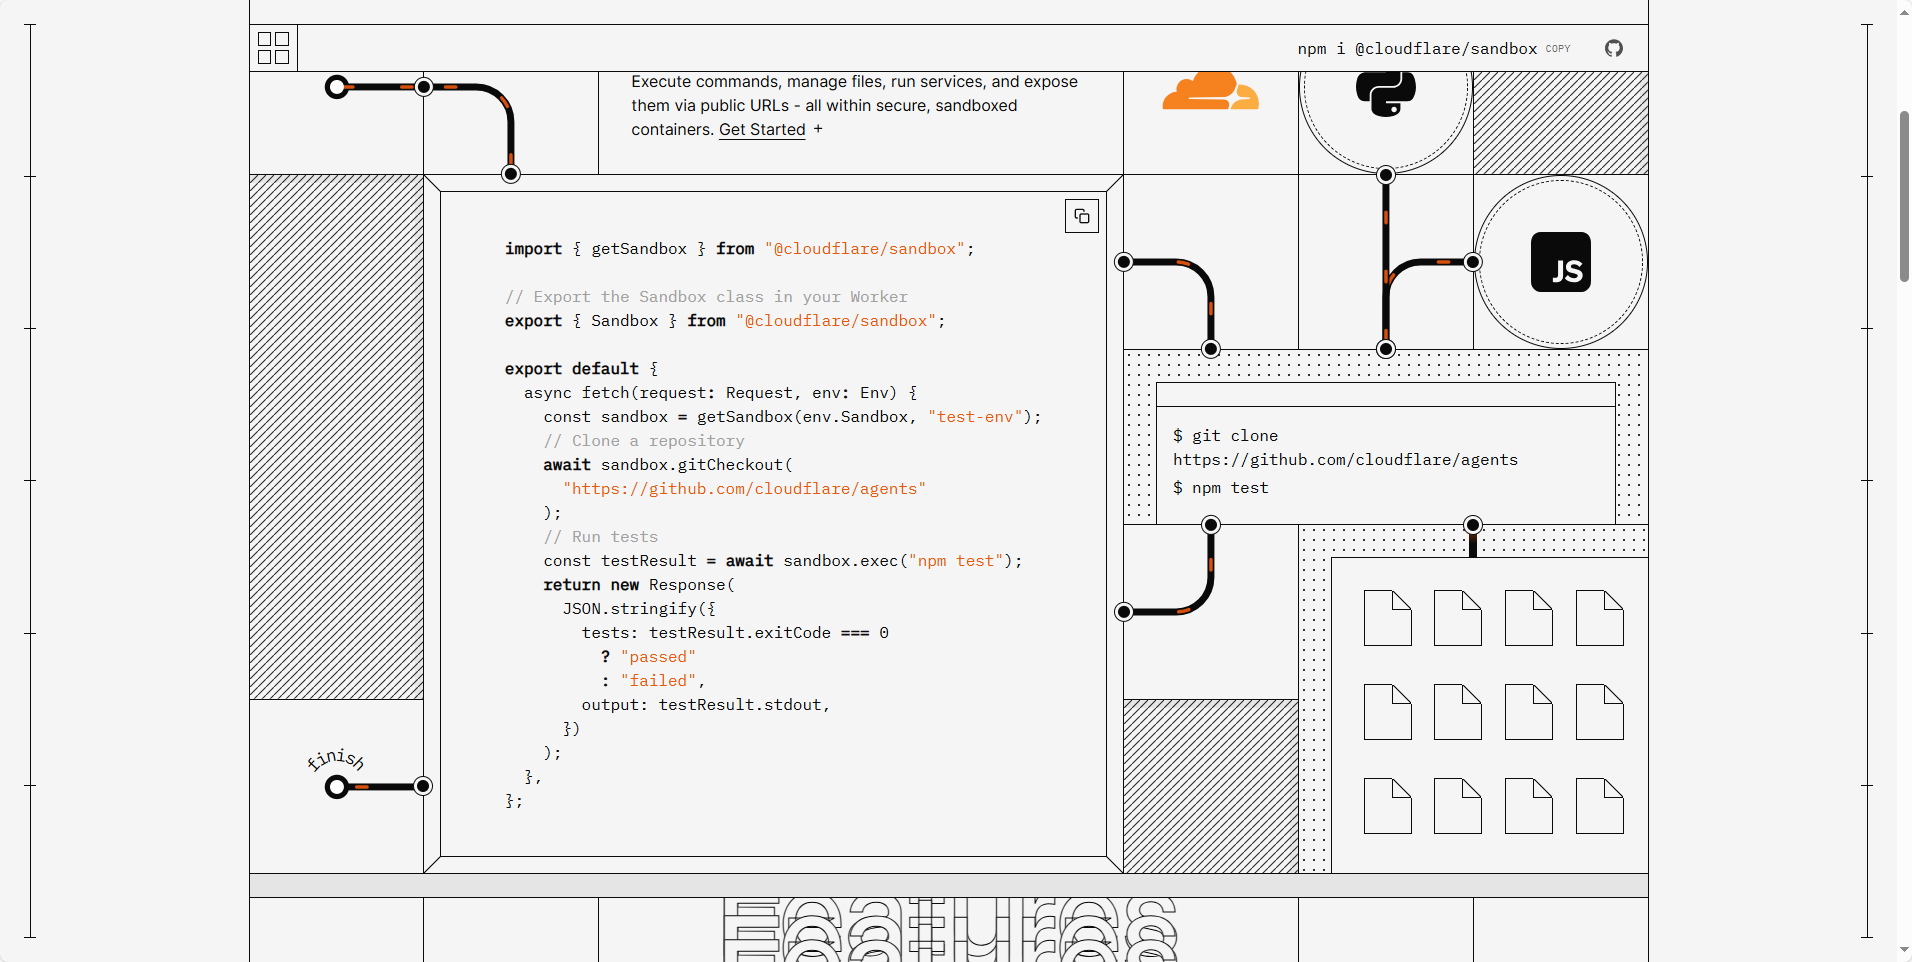Click the plus sign after Get Started
This screenshot has width=1912, height=962.
(818, 129)
